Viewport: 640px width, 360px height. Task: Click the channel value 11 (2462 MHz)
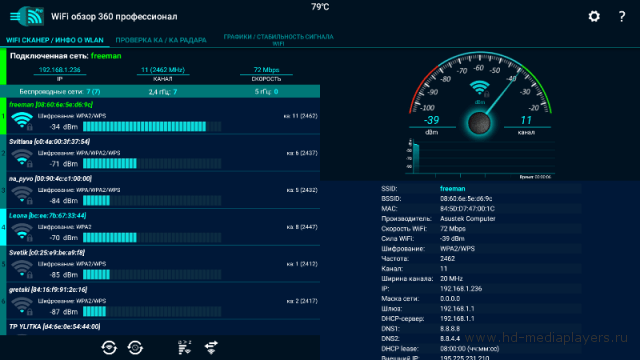(163, 70)
